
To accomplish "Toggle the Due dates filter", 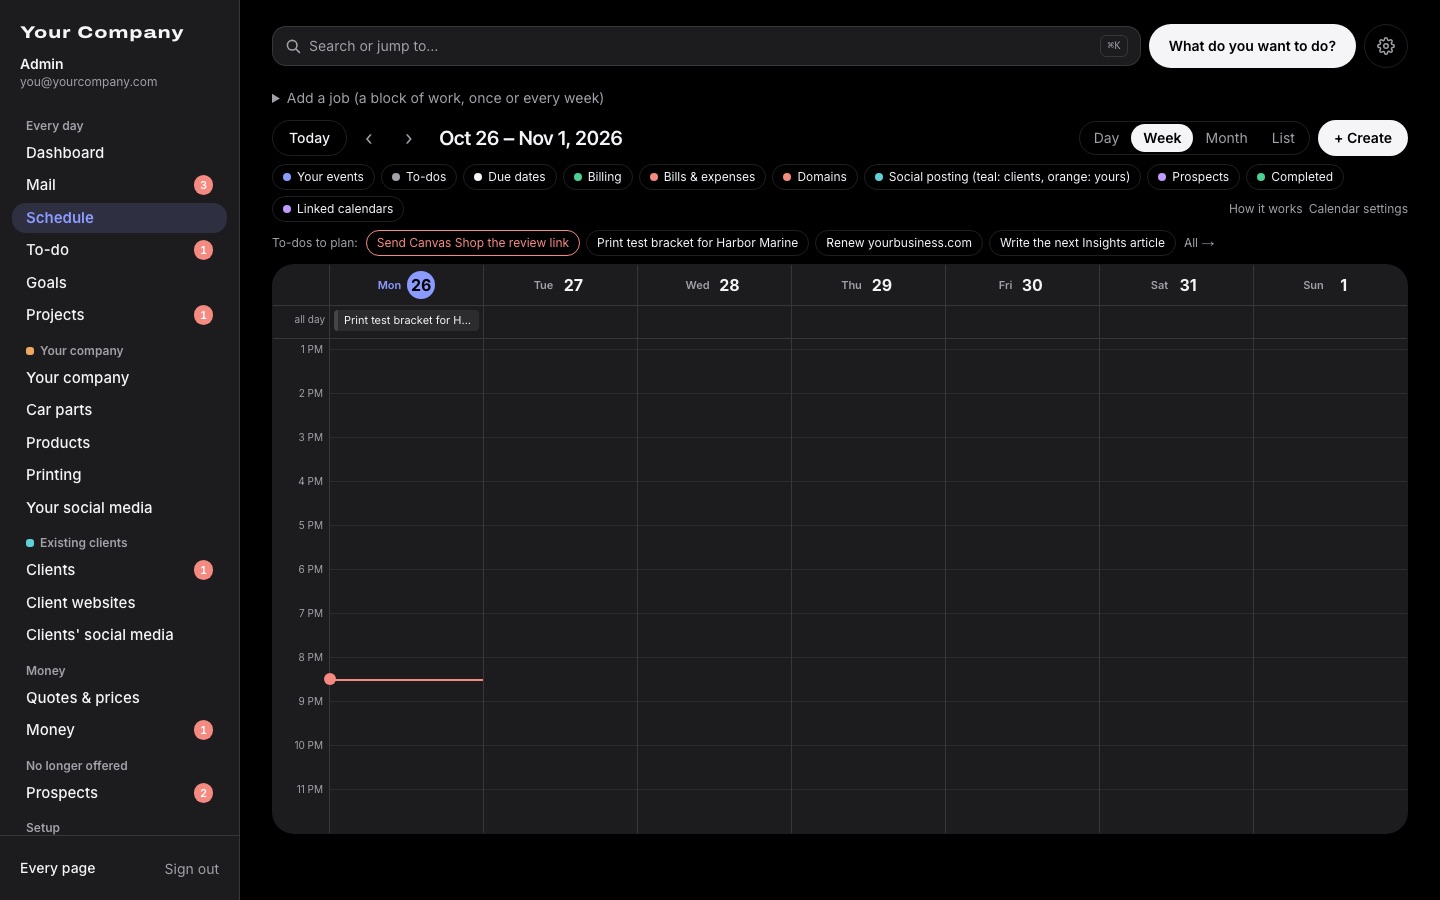I will [510, 177].
